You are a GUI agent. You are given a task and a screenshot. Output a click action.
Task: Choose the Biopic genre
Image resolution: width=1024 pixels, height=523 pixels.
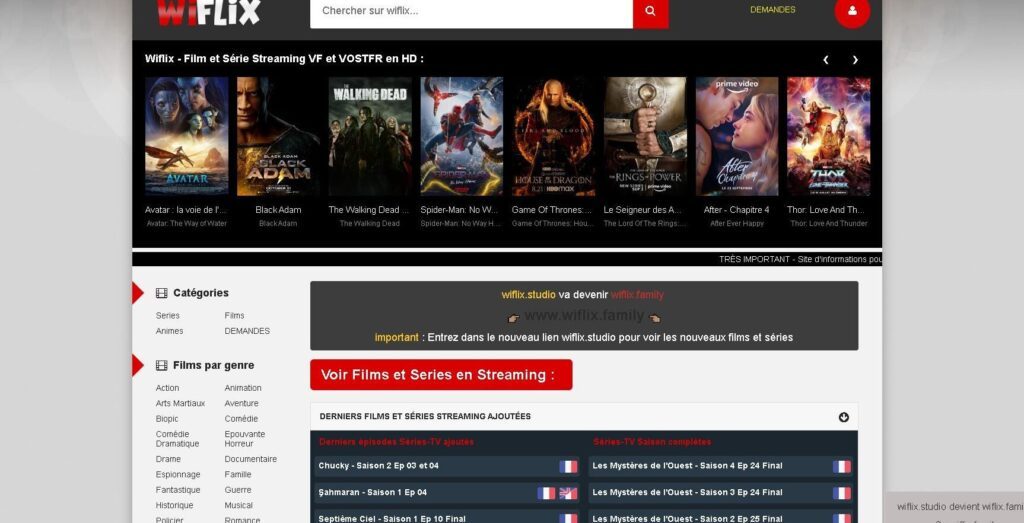pyautogui.click(x=167, y=419)
